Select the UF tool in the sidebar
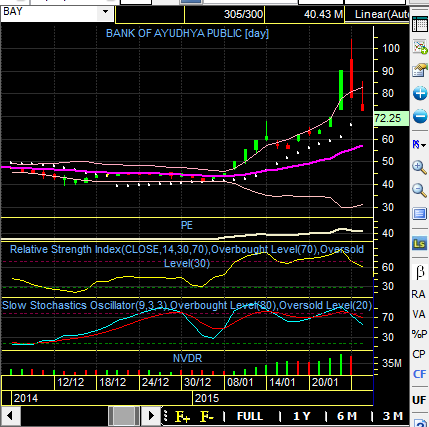 (x=419, y=400)
